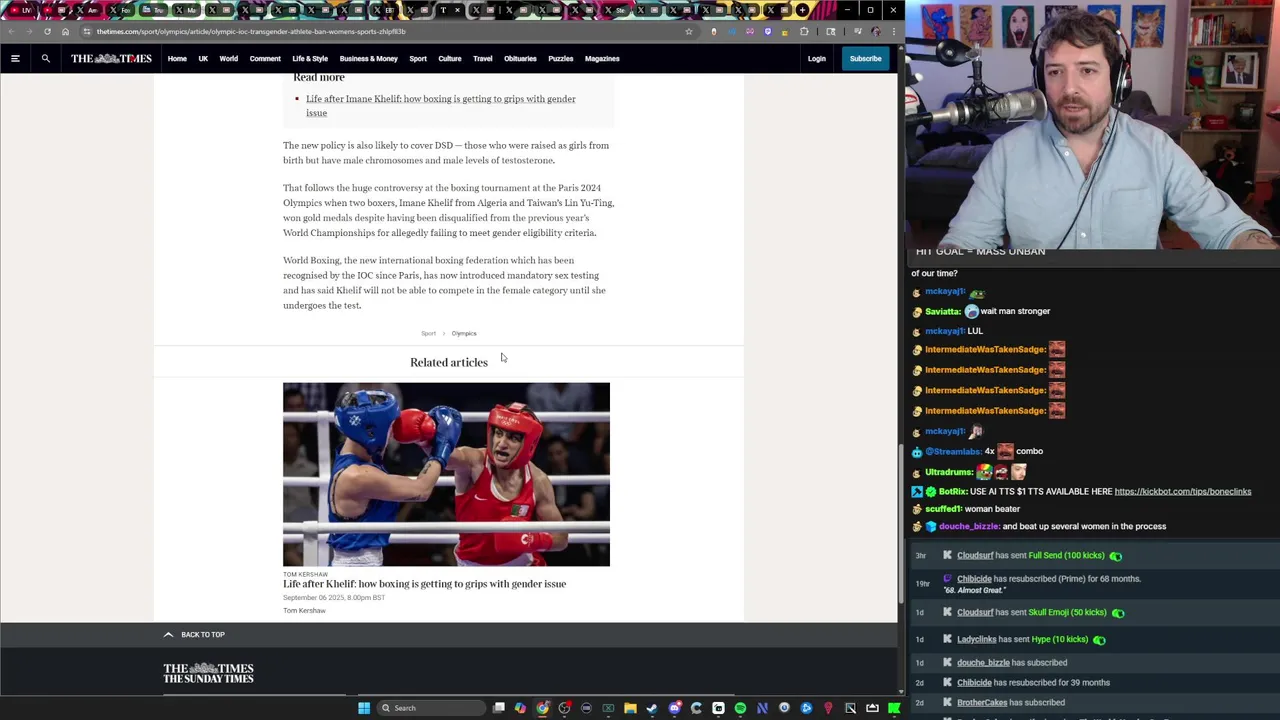Viewport: 1280px width, 720px height.
Task: Open The Times hamburger menu
Action: click(15, 59)
